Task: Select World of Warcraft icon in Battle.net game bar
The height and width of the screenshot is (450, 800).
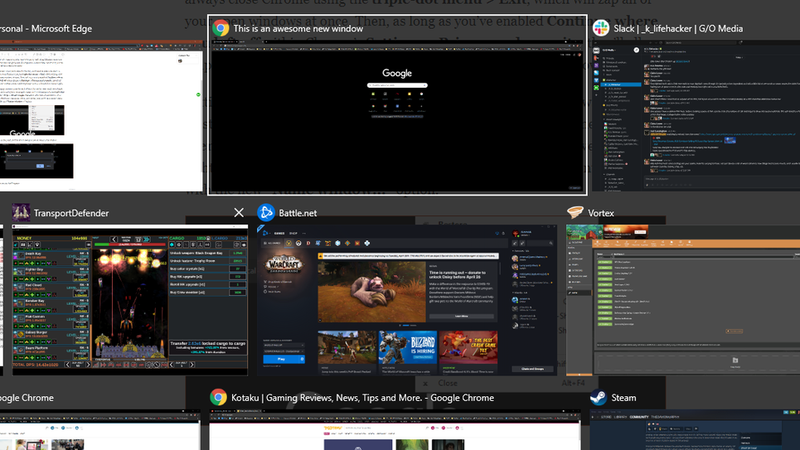Action: tap(289, 243)
